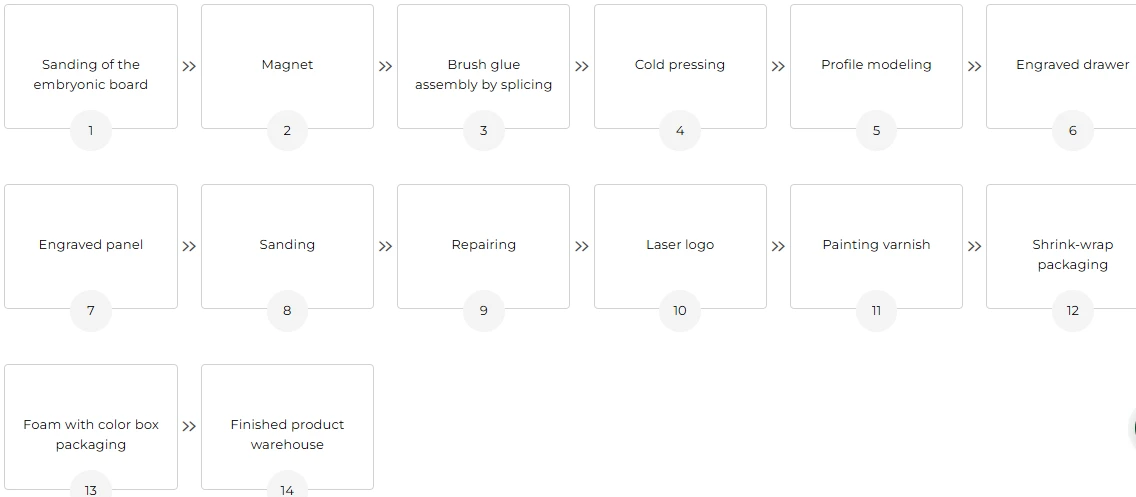Click the arrow after Foam with color box packaging
Viewport: 1136px width, 497px height.
coord(189,426)
